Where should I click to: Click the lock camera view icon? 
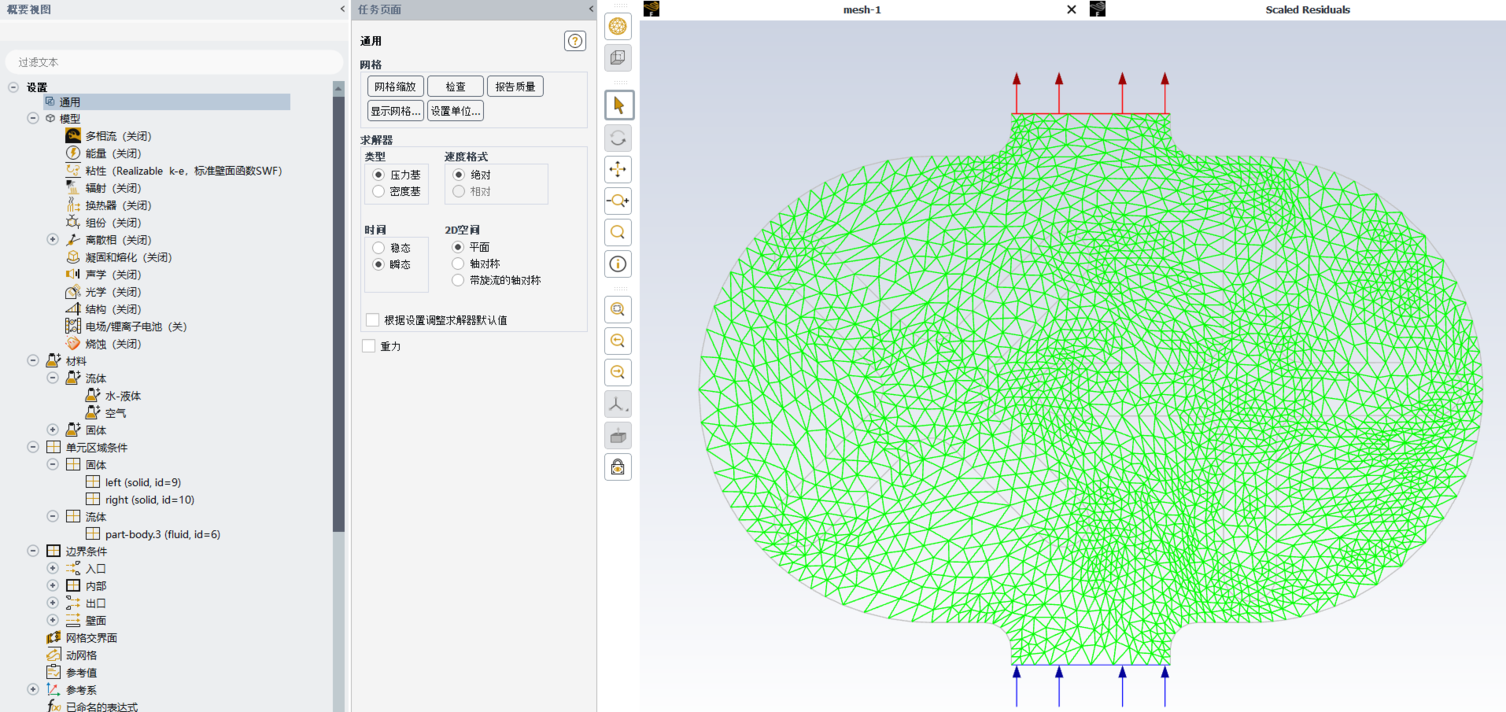click(618, 467)
